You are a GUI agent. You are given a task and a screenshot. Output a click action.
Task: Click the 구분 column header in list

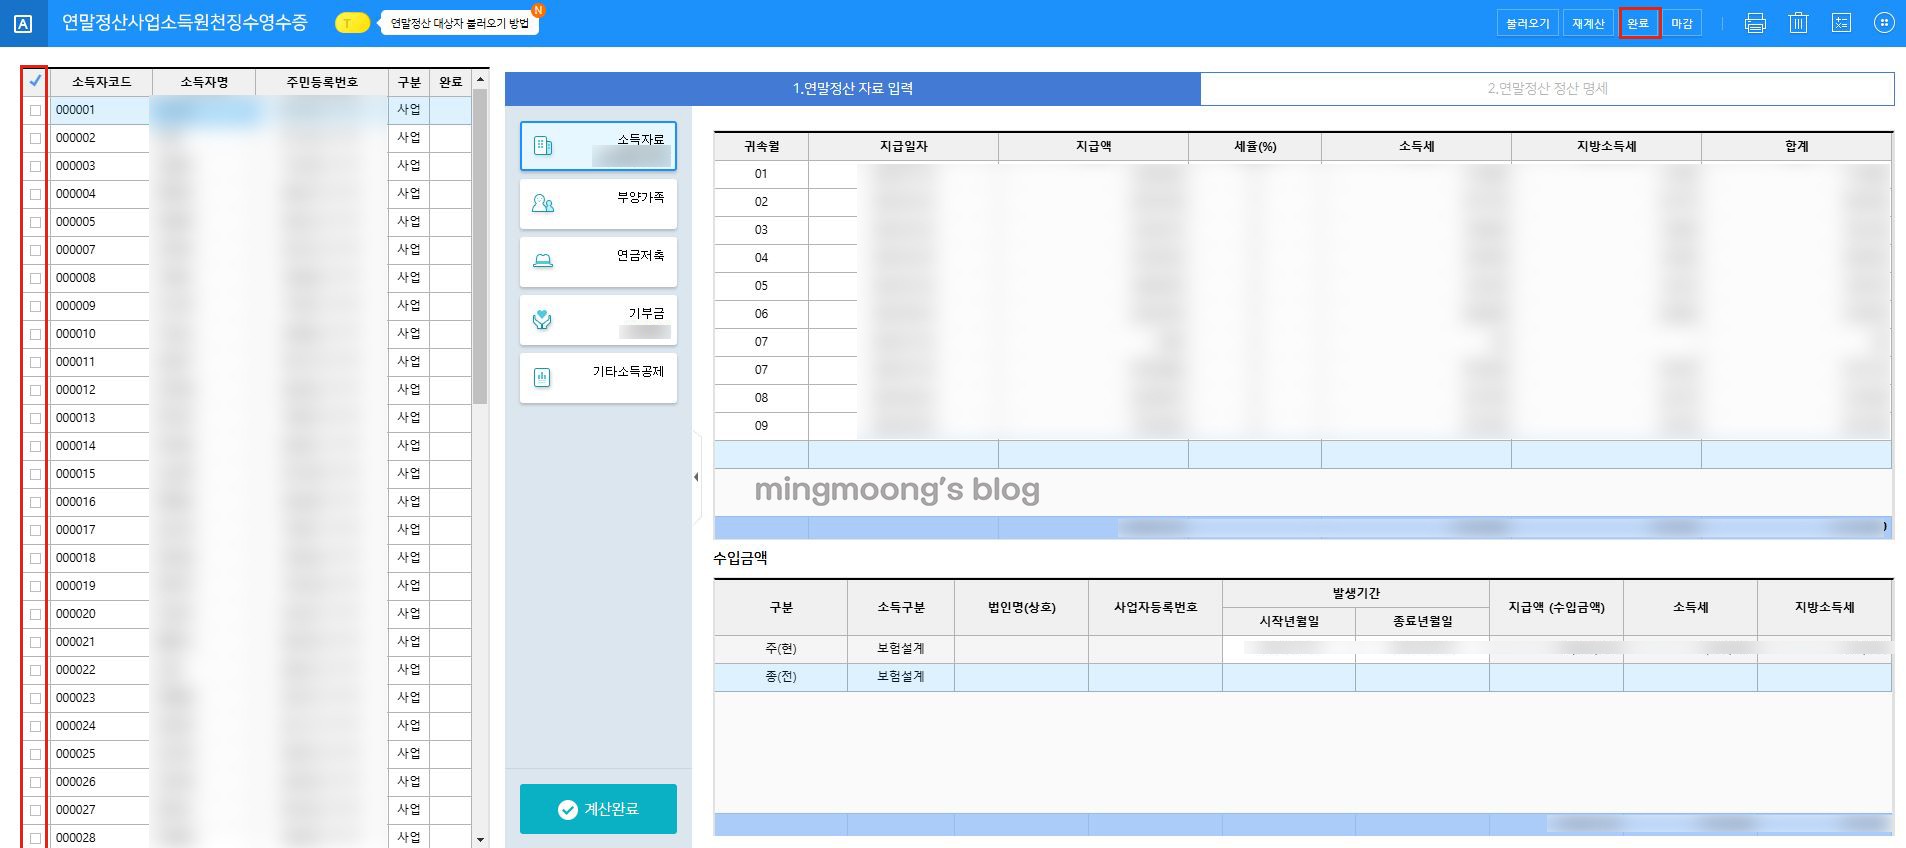click(409, 82)
